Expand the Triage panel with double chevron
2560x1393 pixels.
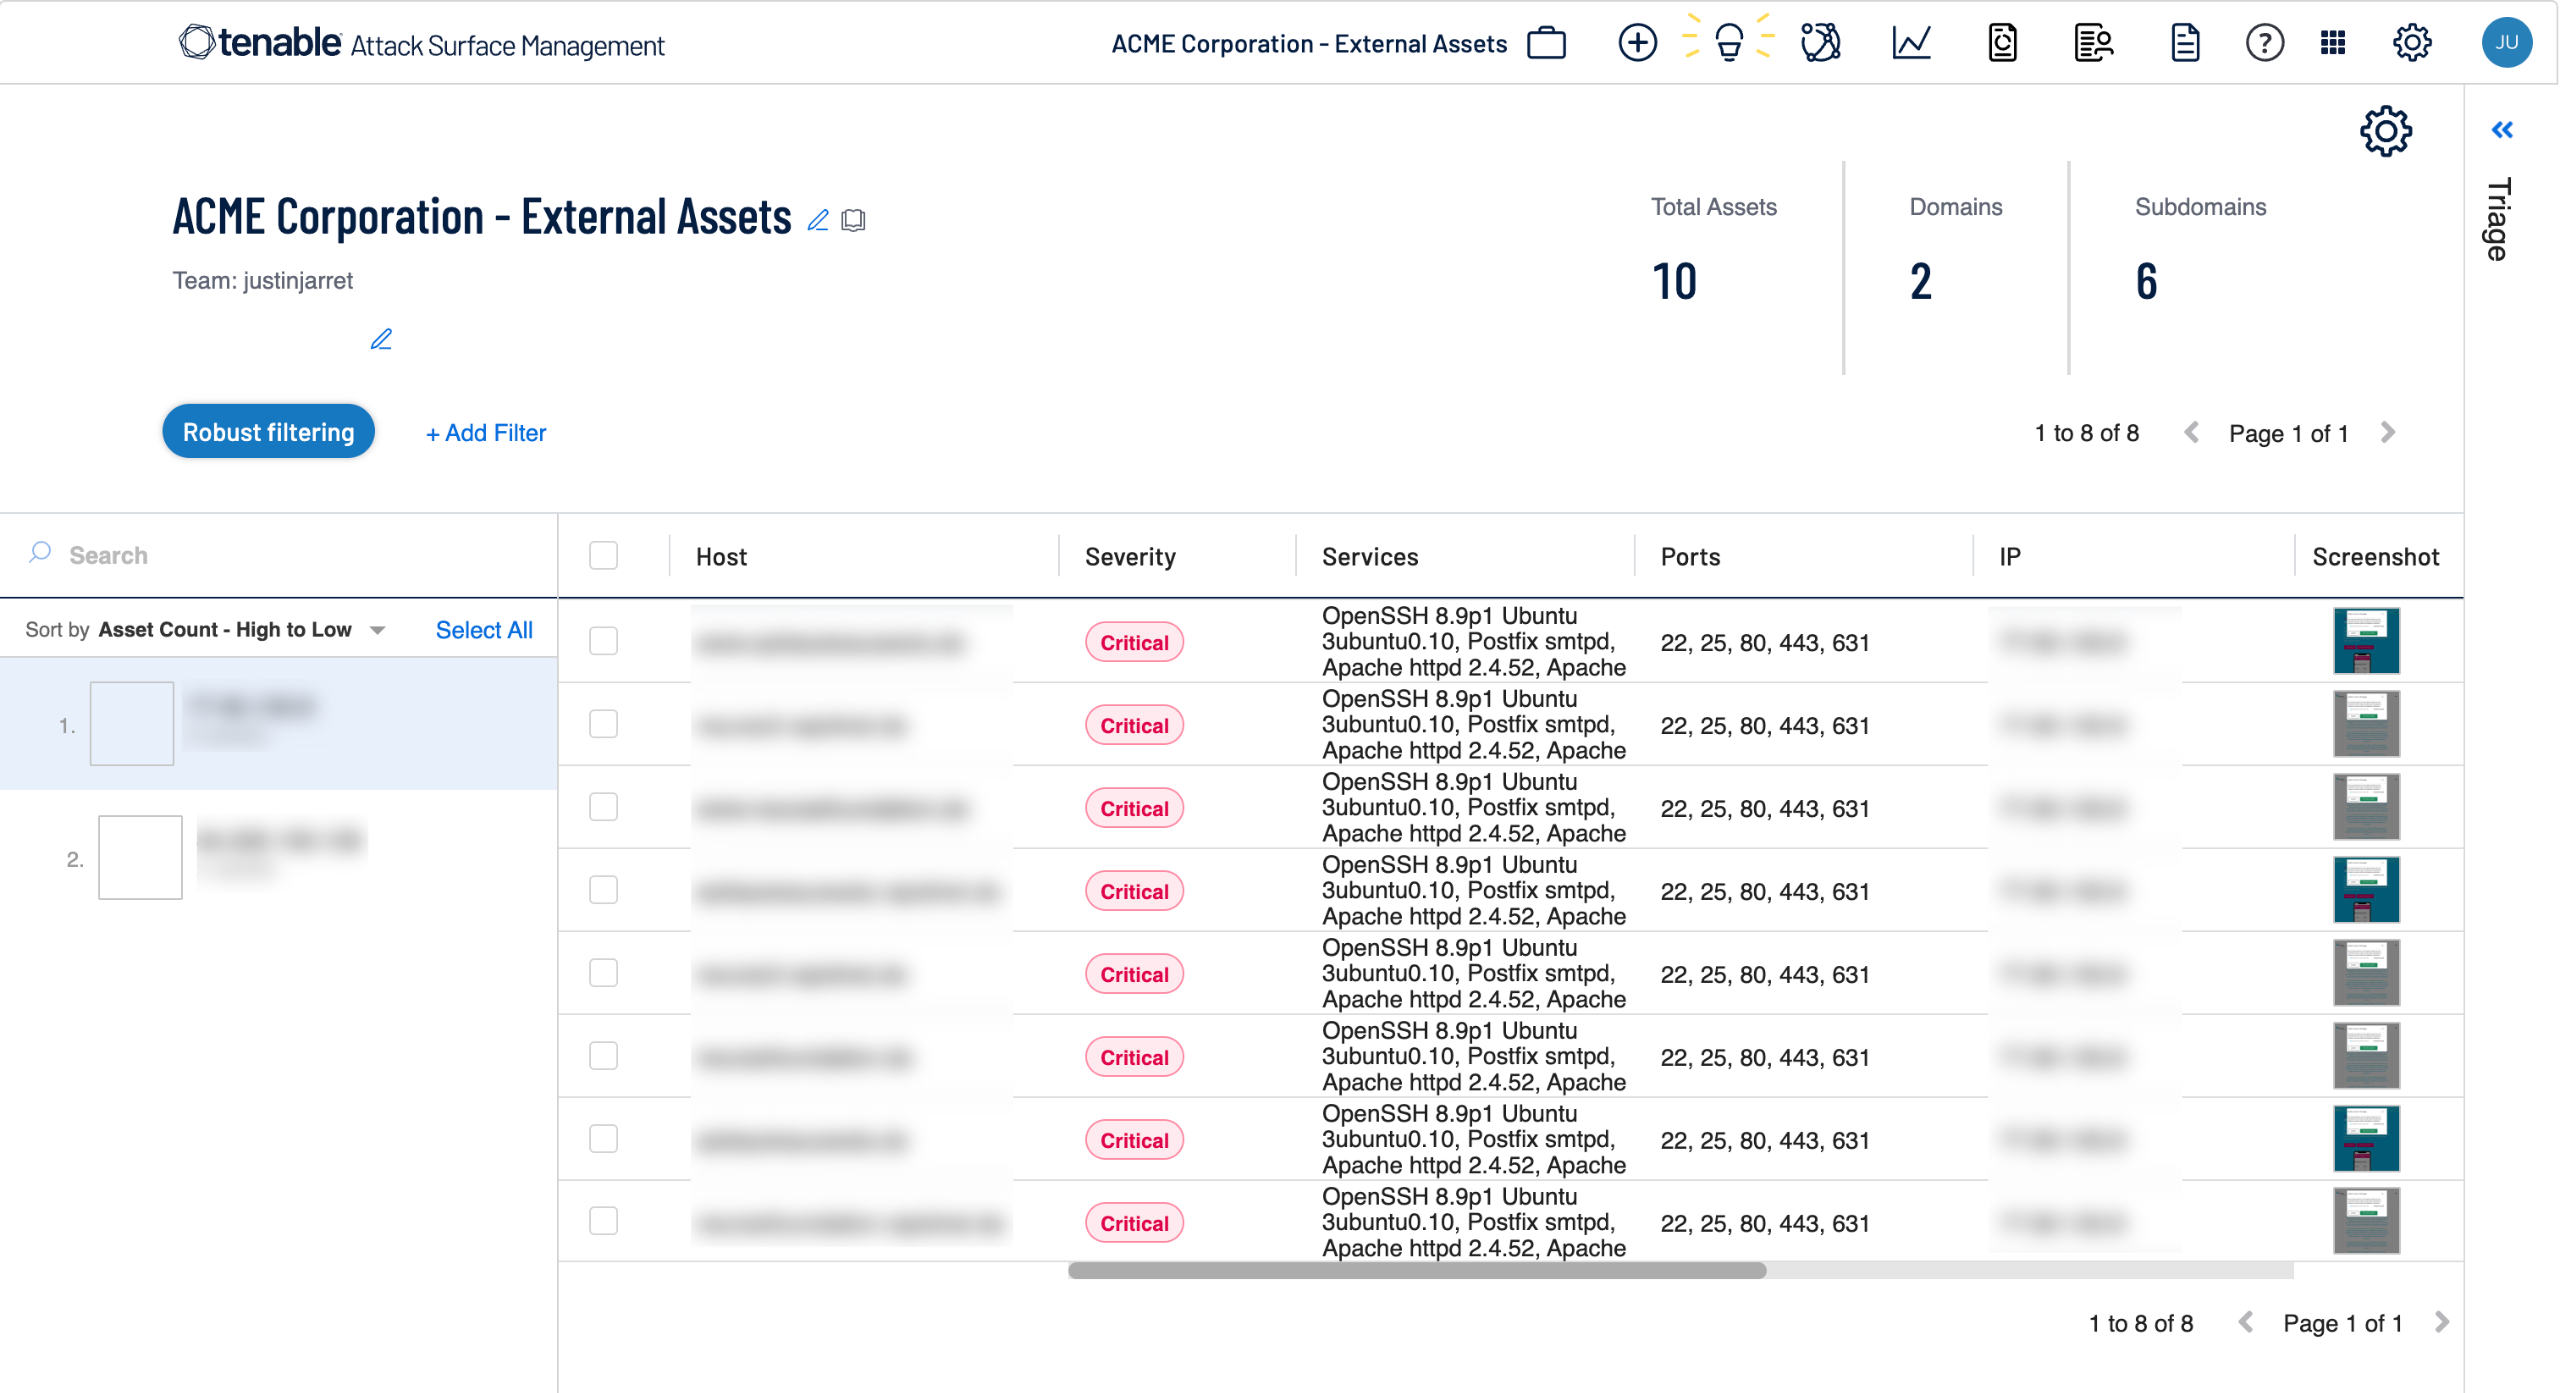click(x=2502, y=130)
